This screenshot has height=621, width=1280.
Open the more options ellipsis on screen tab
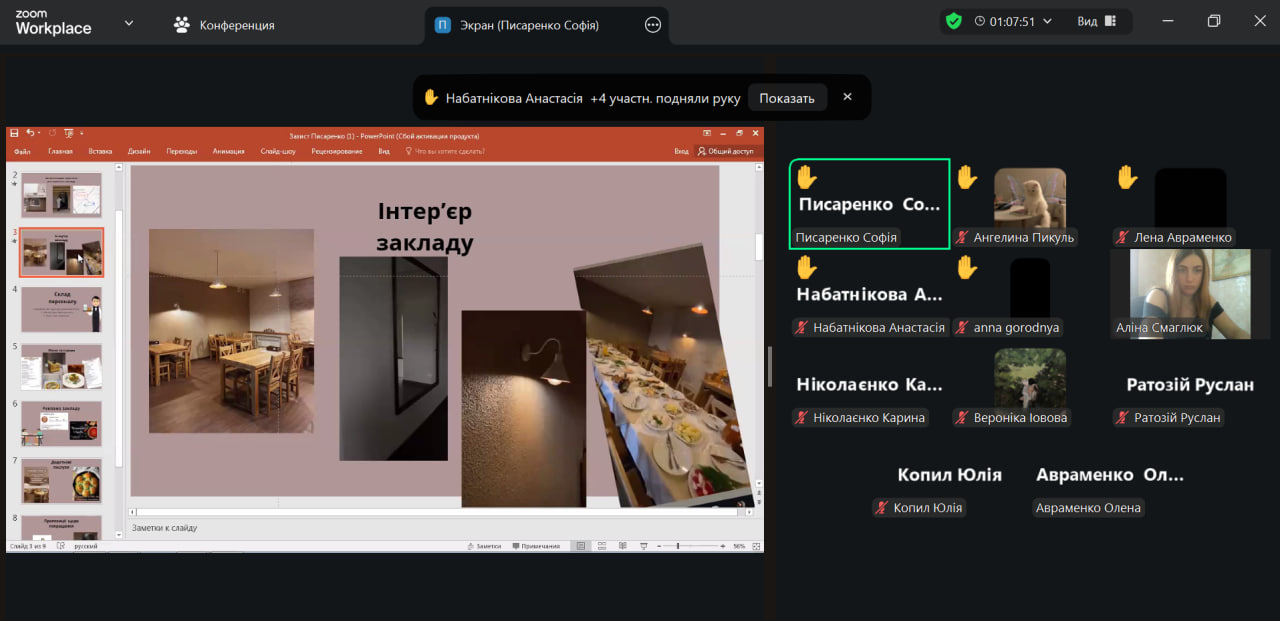click(x=653, y=25)
